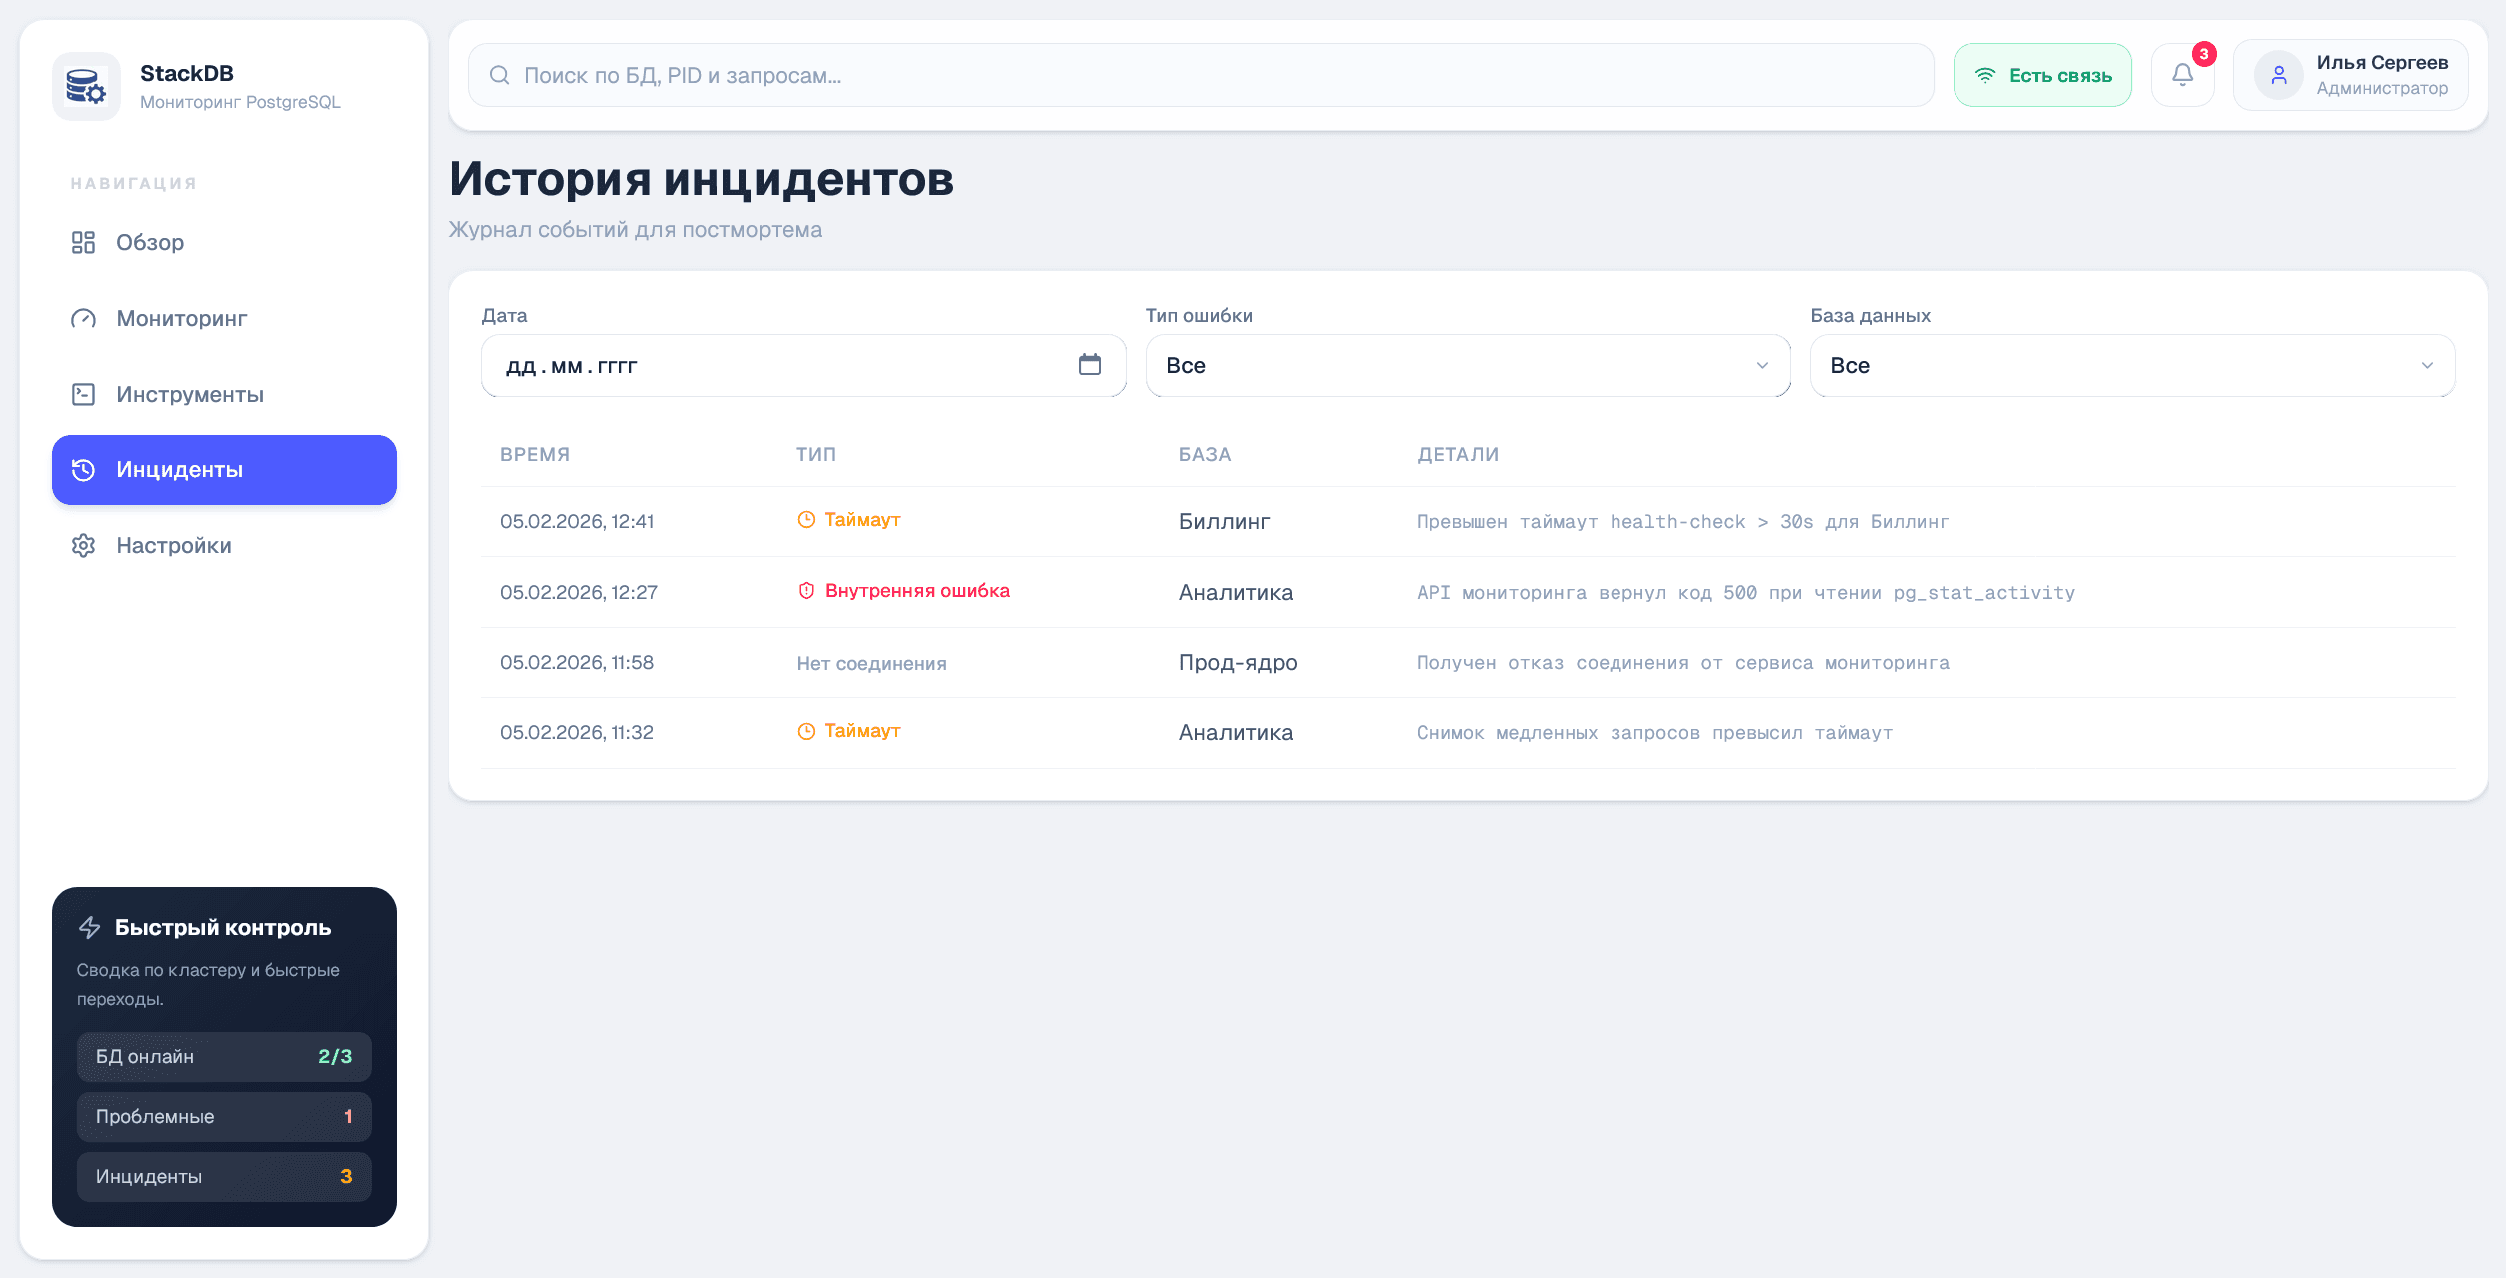
Task: Click the lightning icon in Быстрый контроль panel
Action: pyautogui.click(x=89, y=927)
